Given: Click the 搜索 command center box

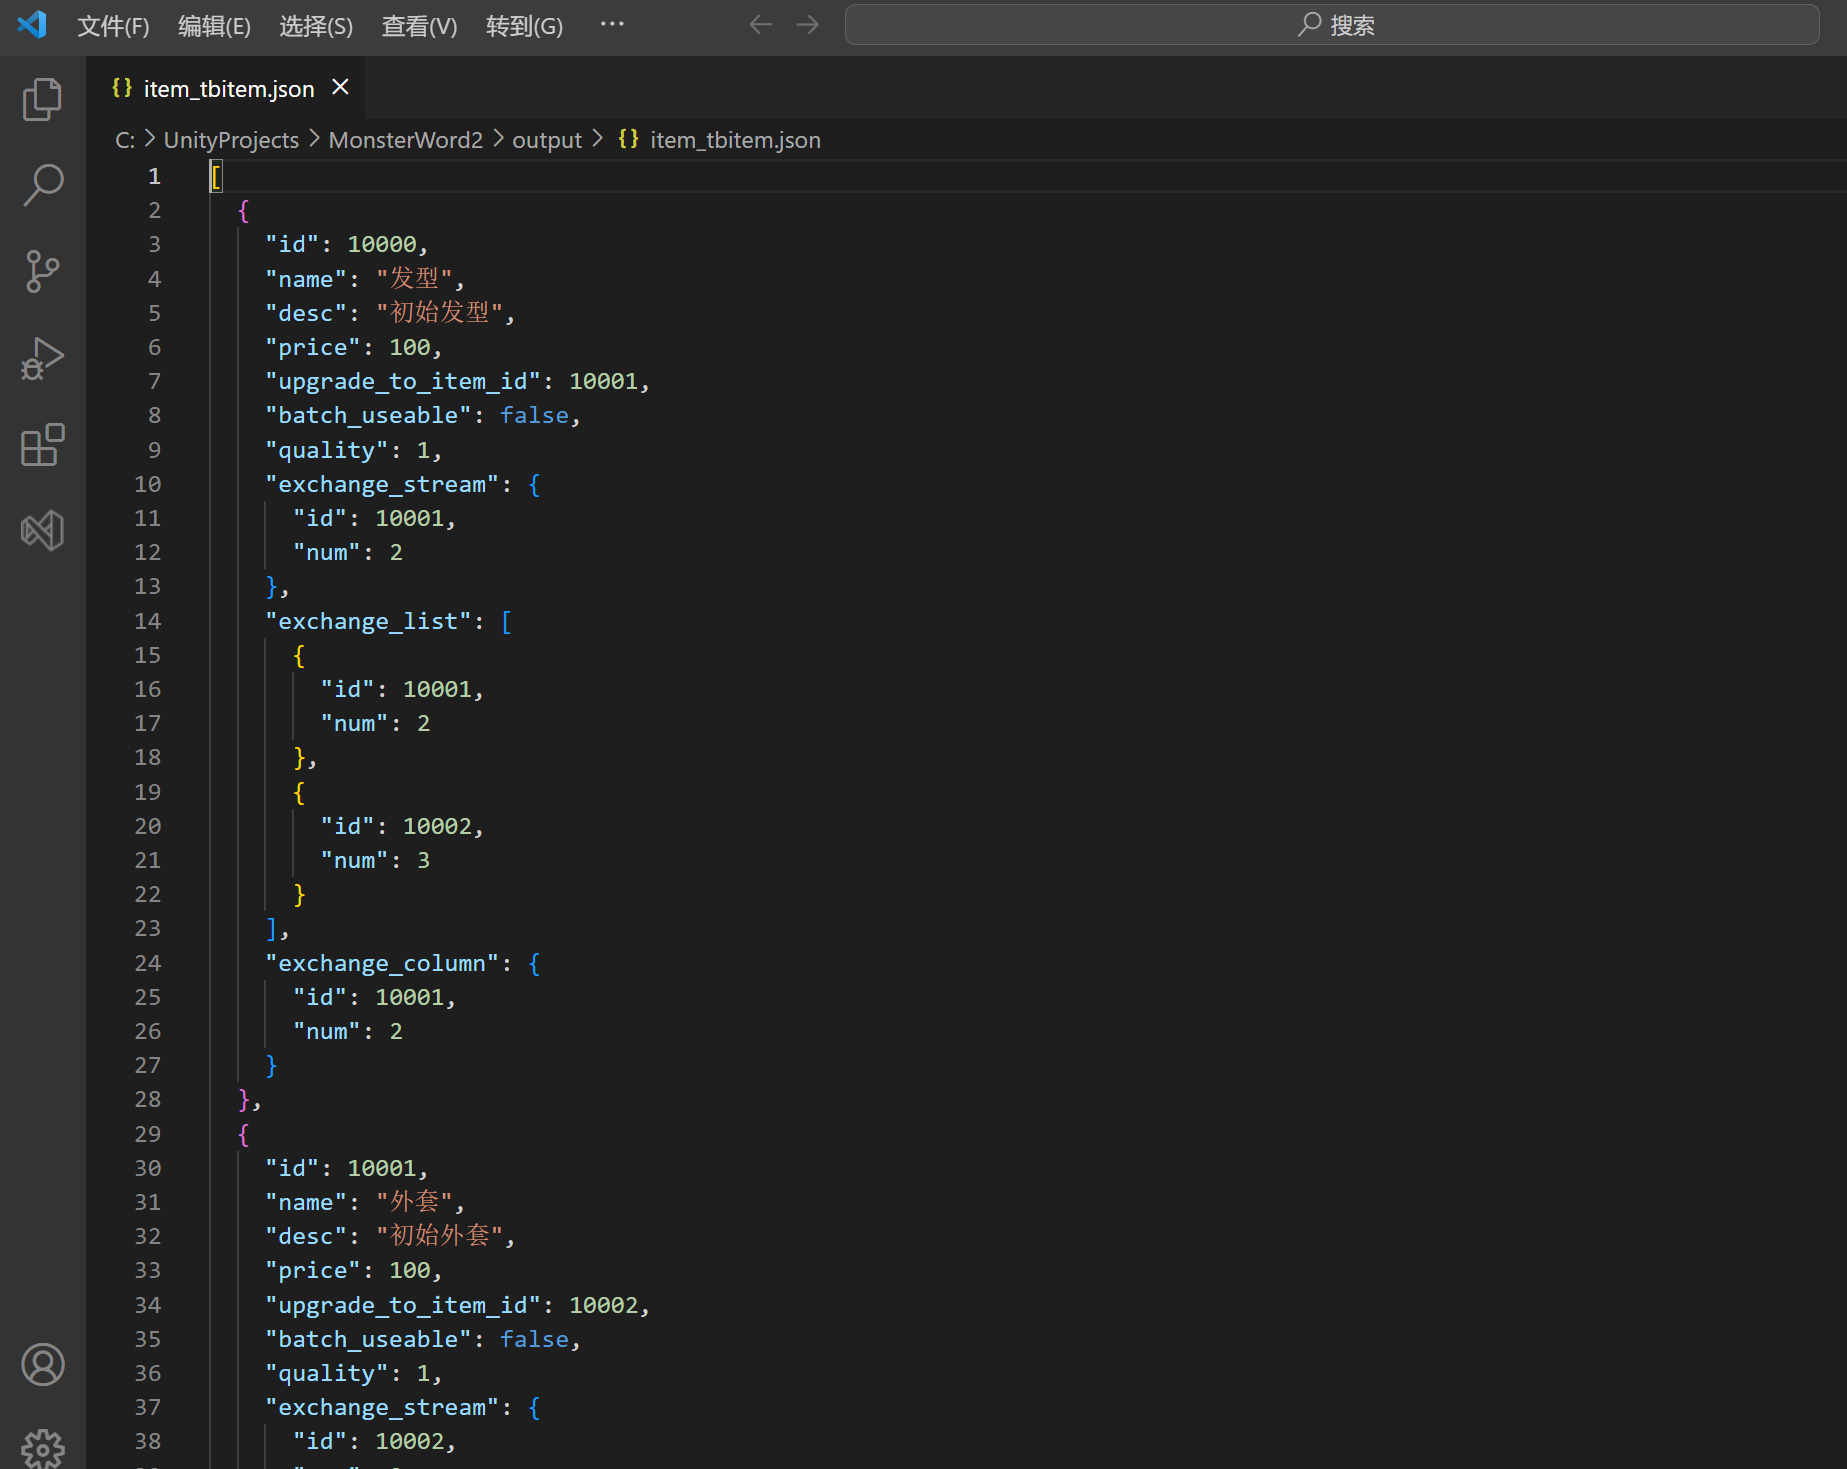Looking at the screenshot, I should 1332,25.
